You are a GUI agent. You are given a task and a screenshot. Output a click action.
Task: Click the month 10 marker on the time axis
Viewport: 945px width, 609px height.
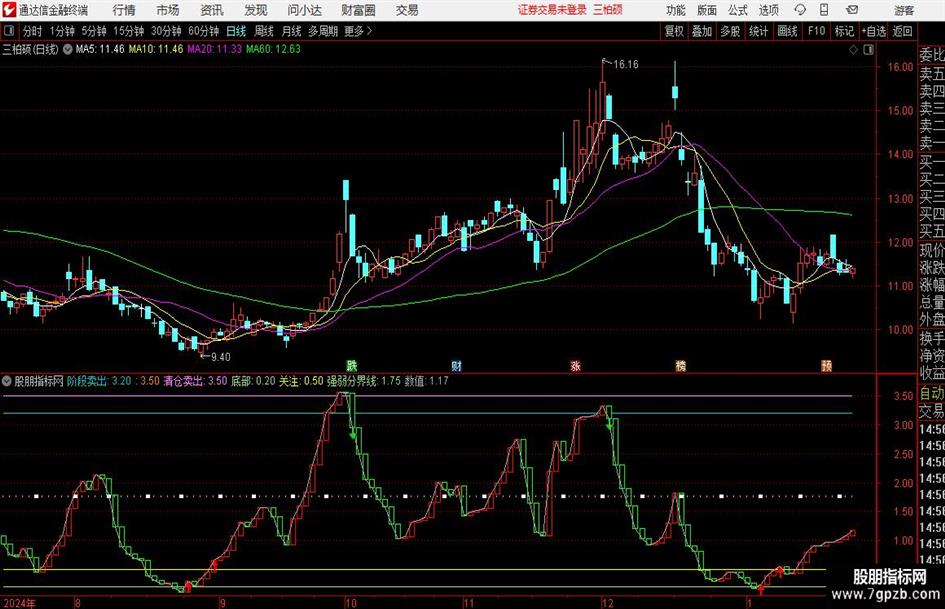tap(351, 603)
